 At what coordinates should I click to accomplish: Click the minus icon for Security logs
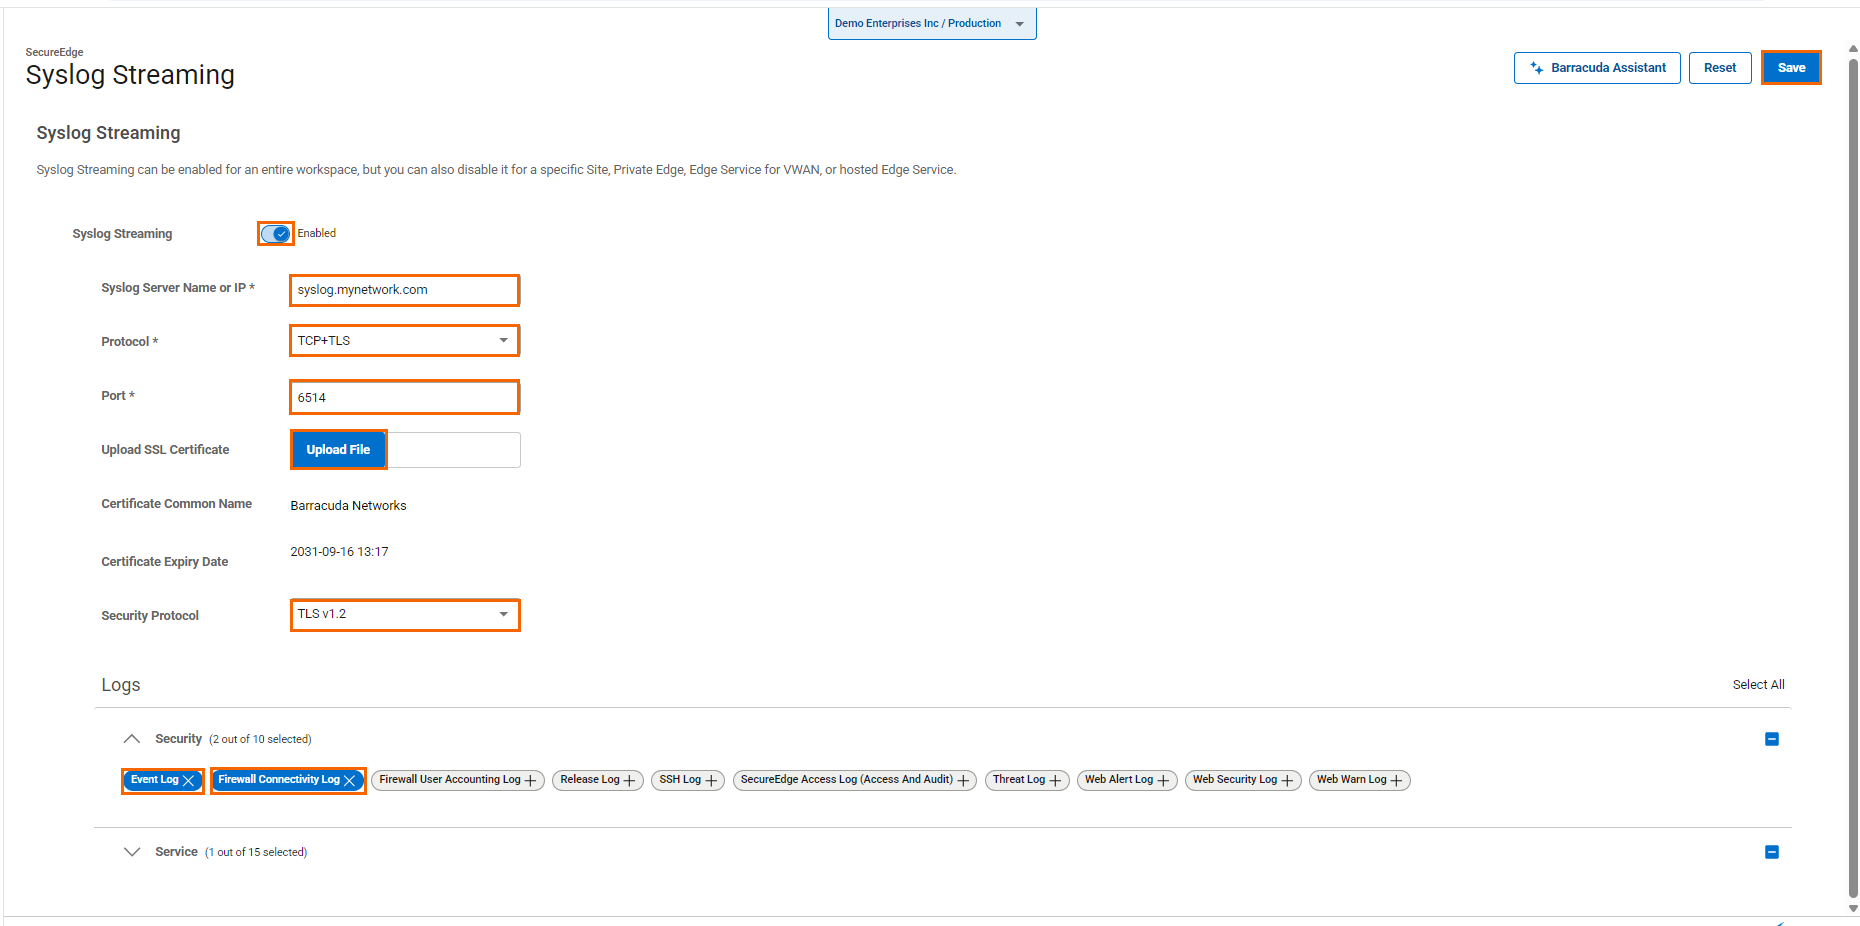click(1772, 738)
